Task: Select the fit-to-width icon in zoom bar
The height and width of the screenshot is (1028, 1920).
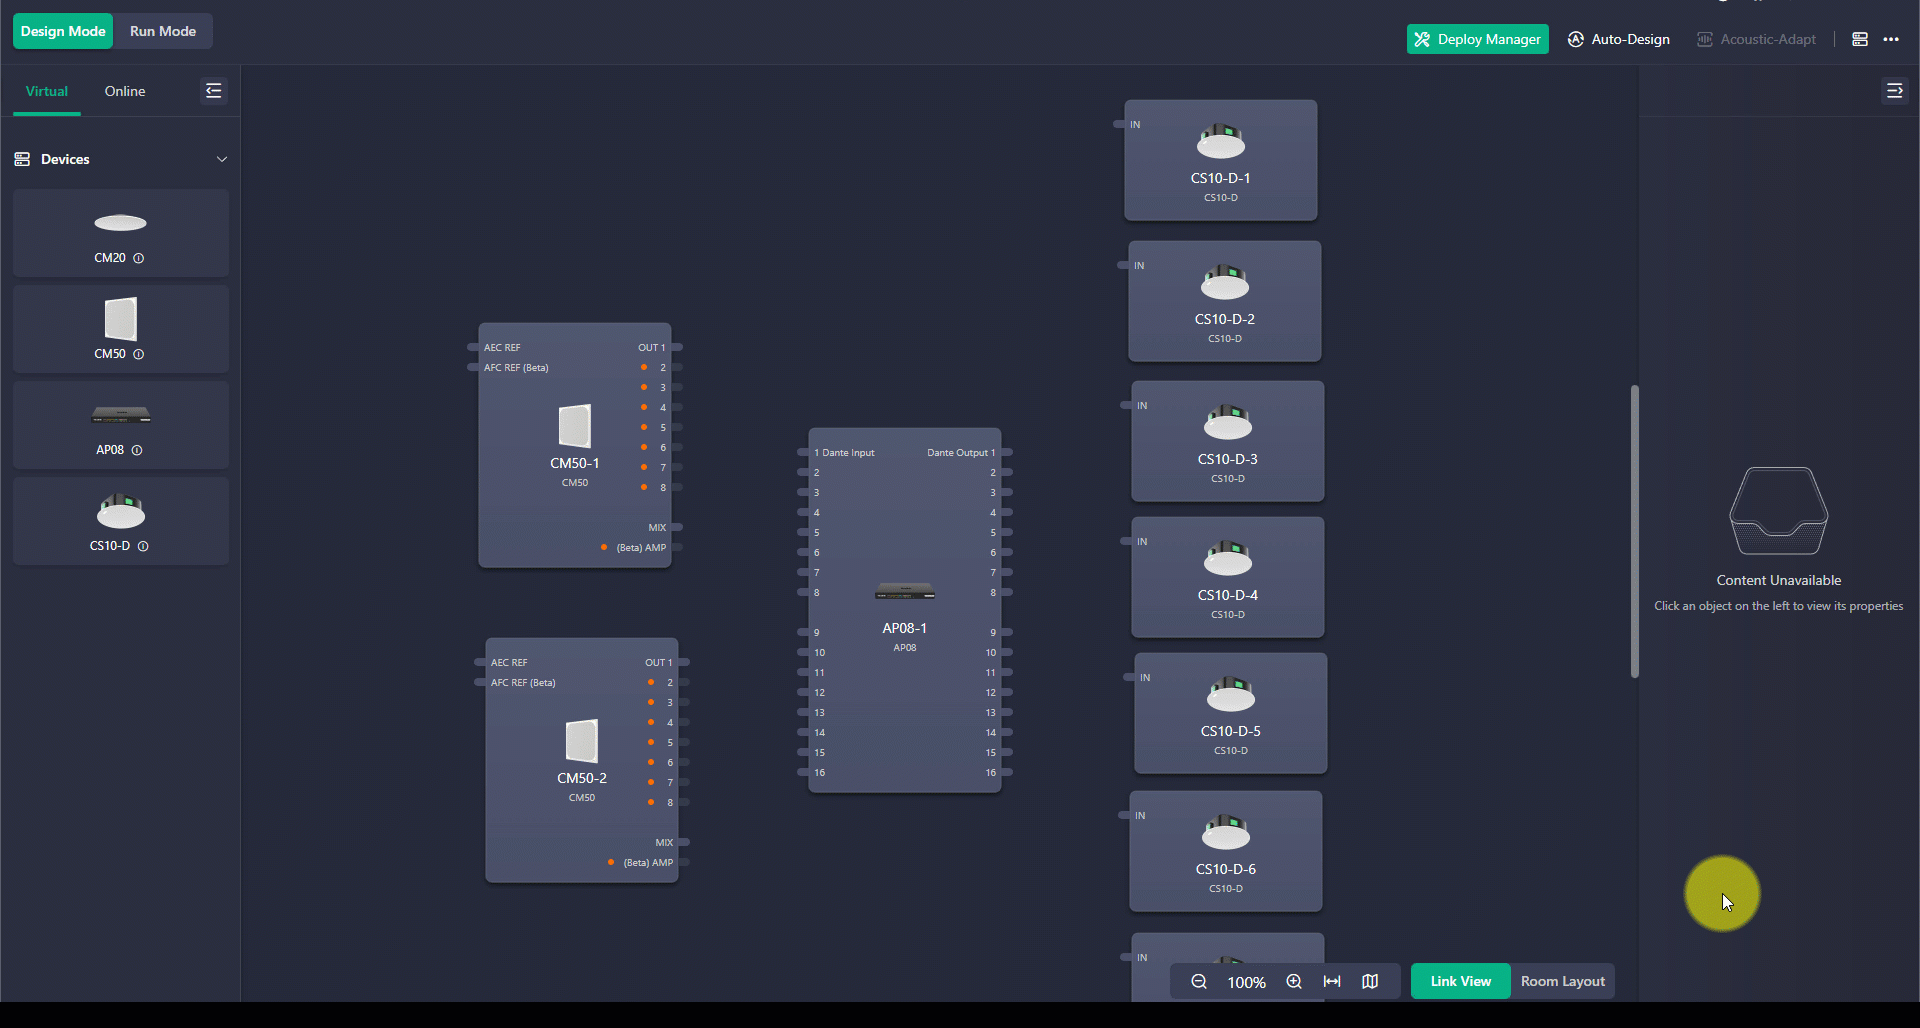Action: [x=1332, y=982]
